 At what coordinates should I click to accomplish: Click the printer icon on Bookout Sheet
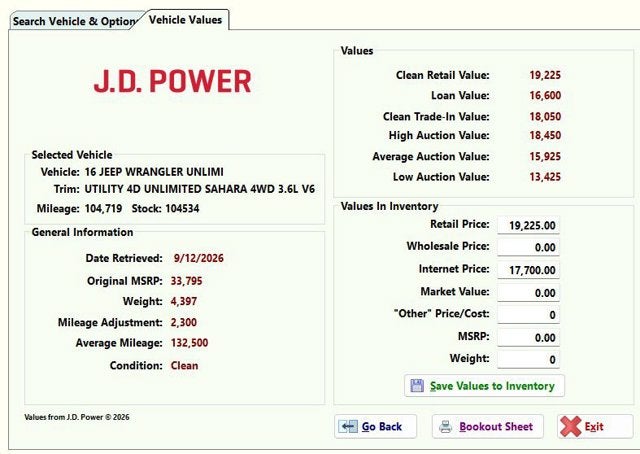445,427
